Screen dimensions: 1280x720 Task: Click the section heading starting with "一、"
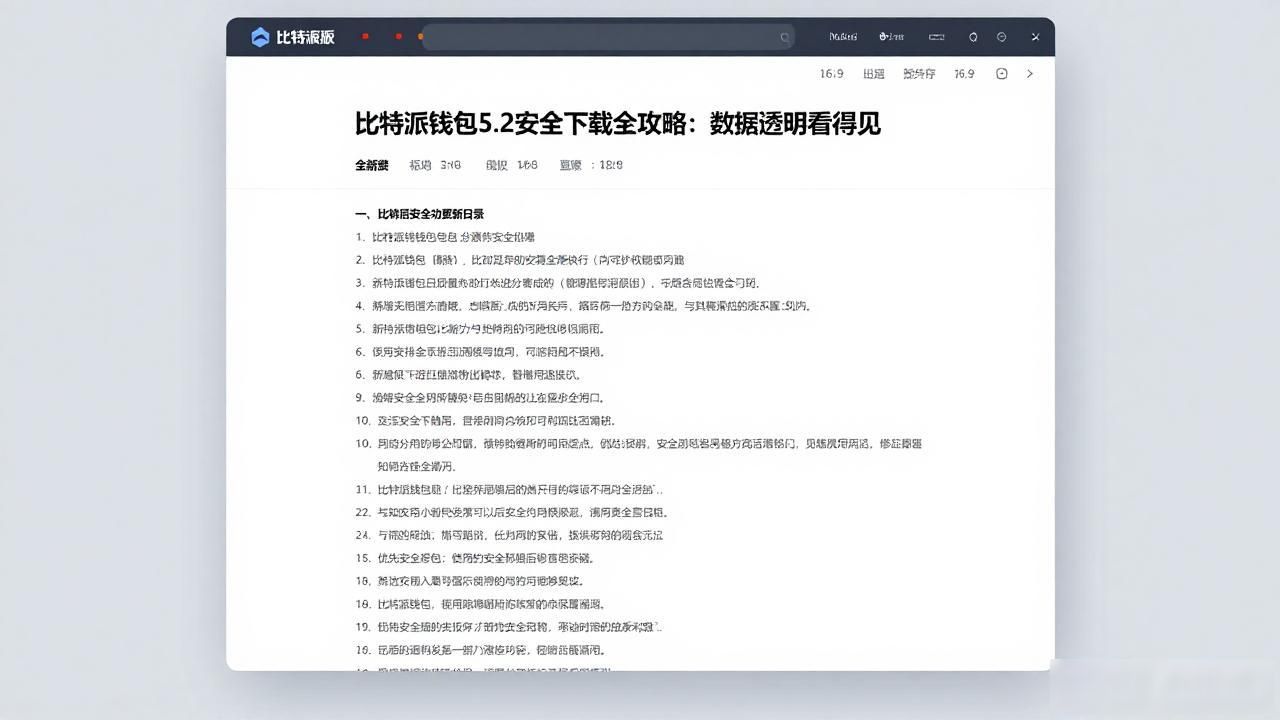[420, 214]
